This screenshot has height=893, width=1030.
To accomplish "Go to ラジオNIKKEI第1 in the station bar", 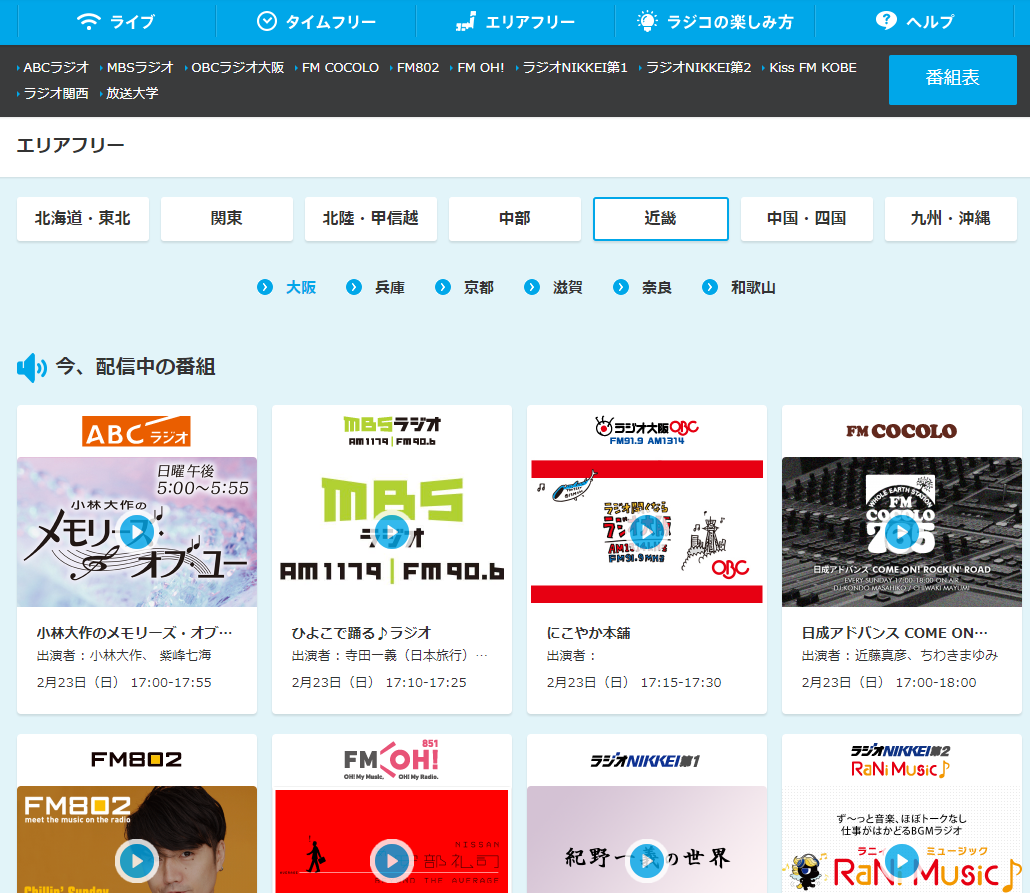I will click(x=575, y=68).
